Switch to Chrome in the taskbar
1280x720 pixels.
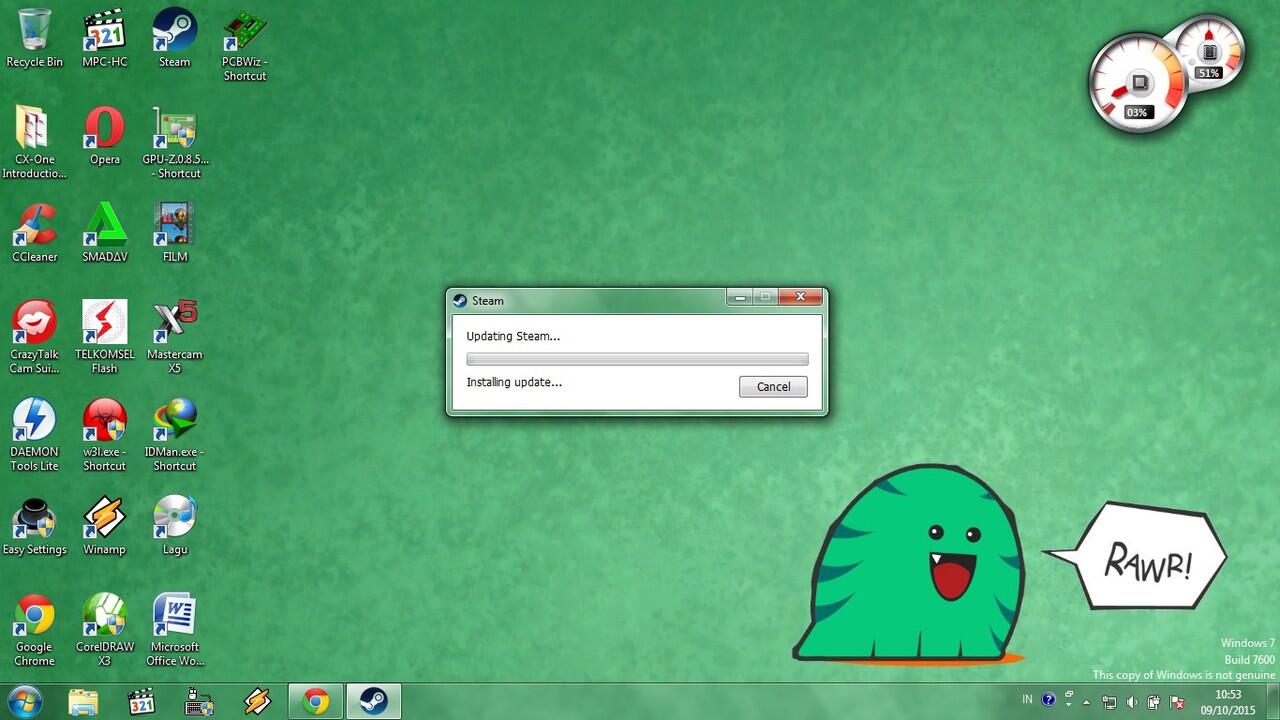316,702
